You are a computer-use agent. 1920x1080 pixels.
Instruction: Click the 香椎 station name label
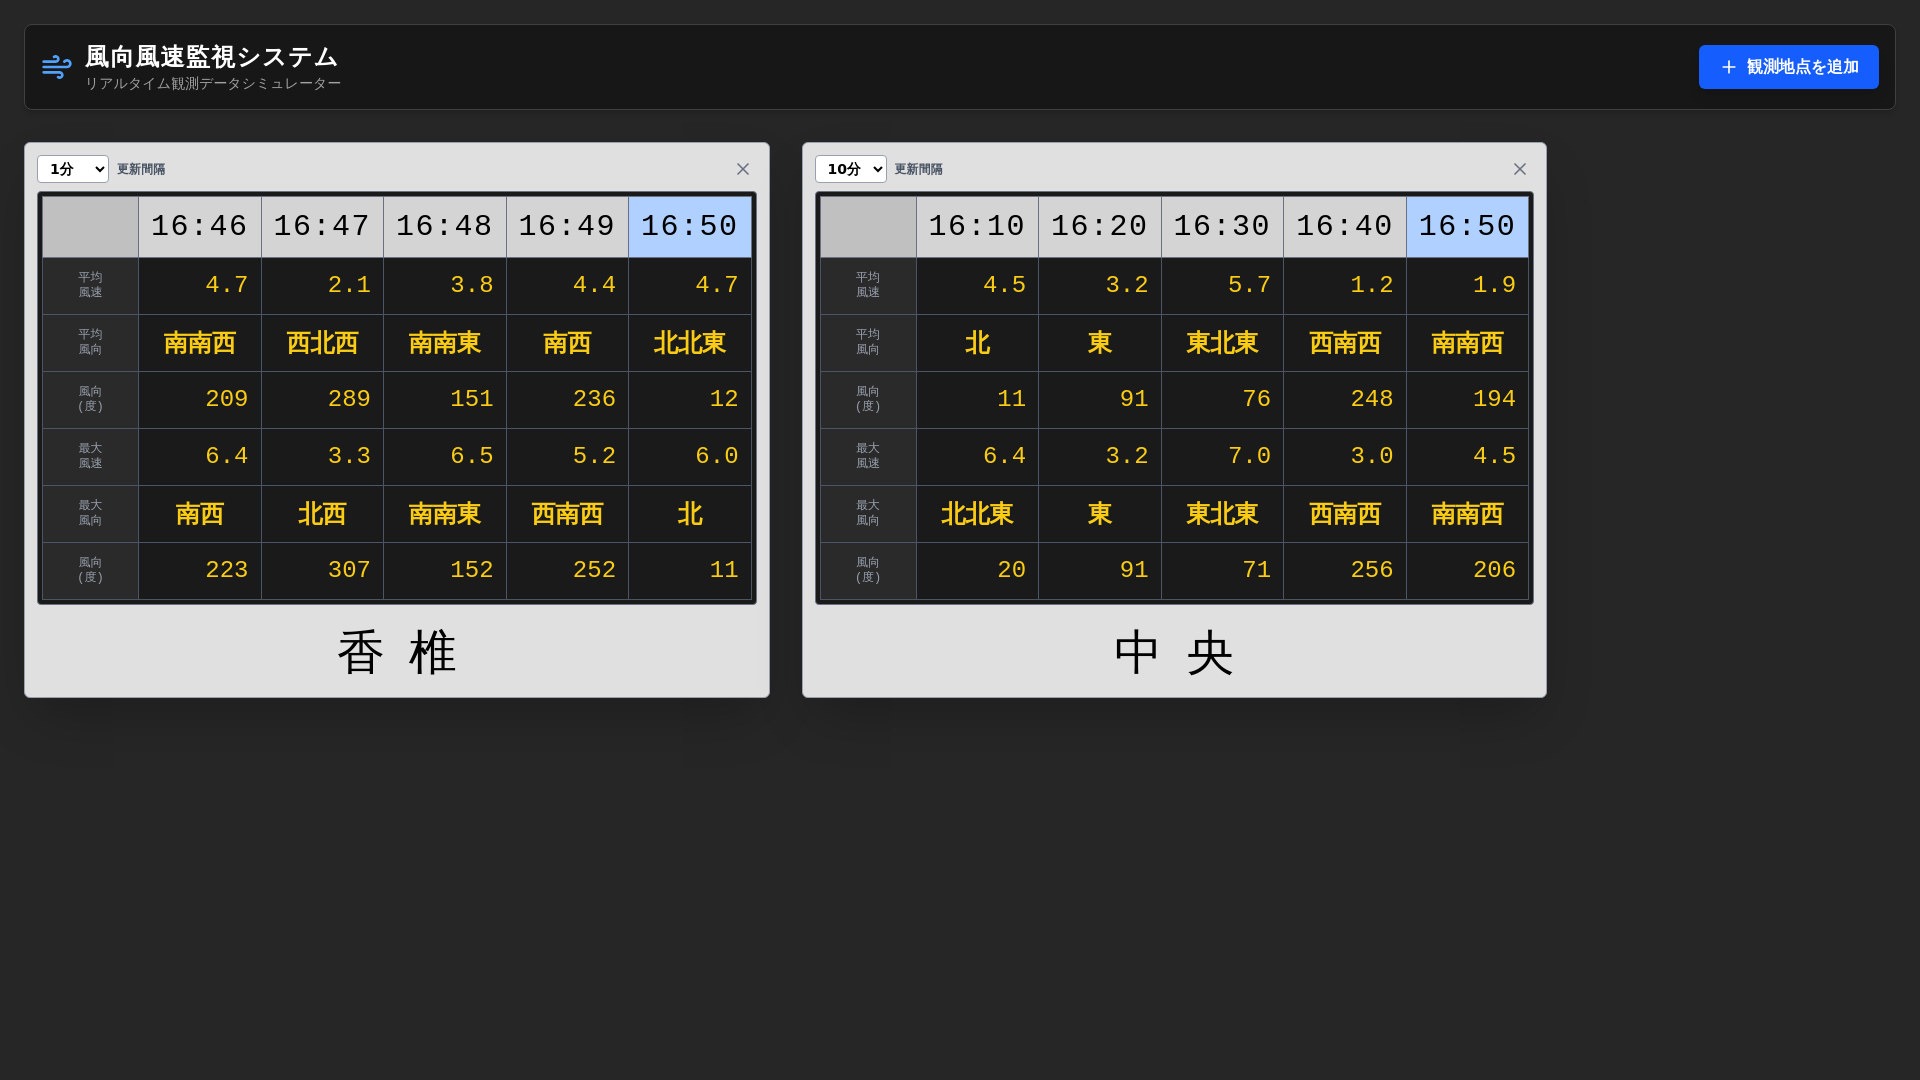click(397, 653)
